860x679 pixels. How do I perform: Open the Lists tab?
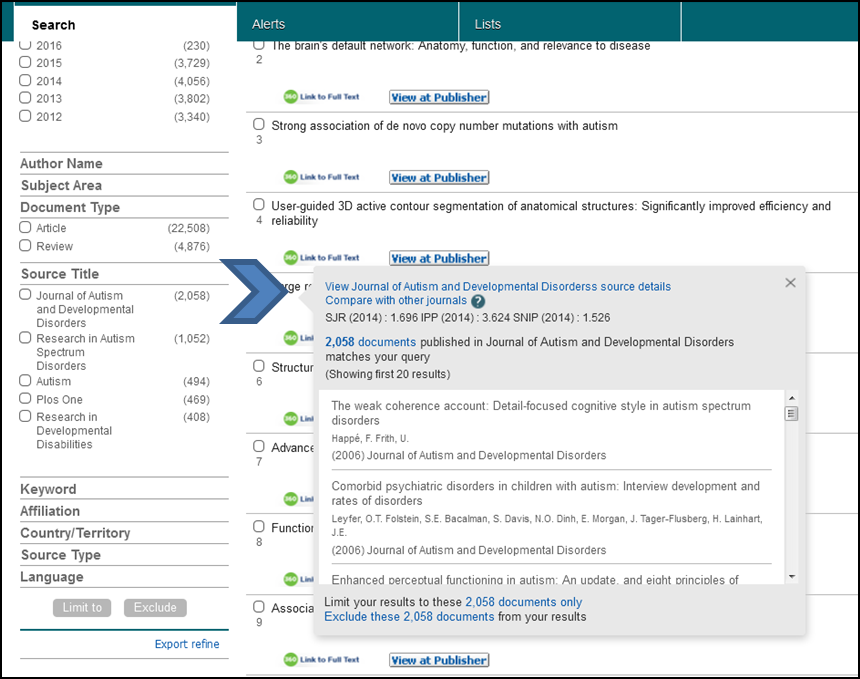488,24
